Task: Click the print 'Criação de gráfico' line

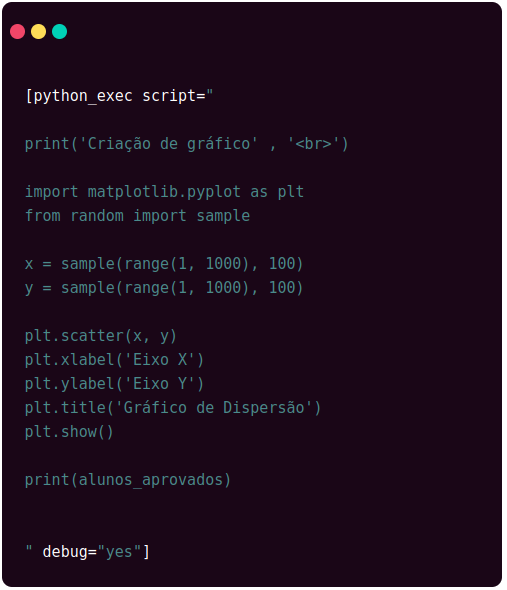Action: [187, 144]
